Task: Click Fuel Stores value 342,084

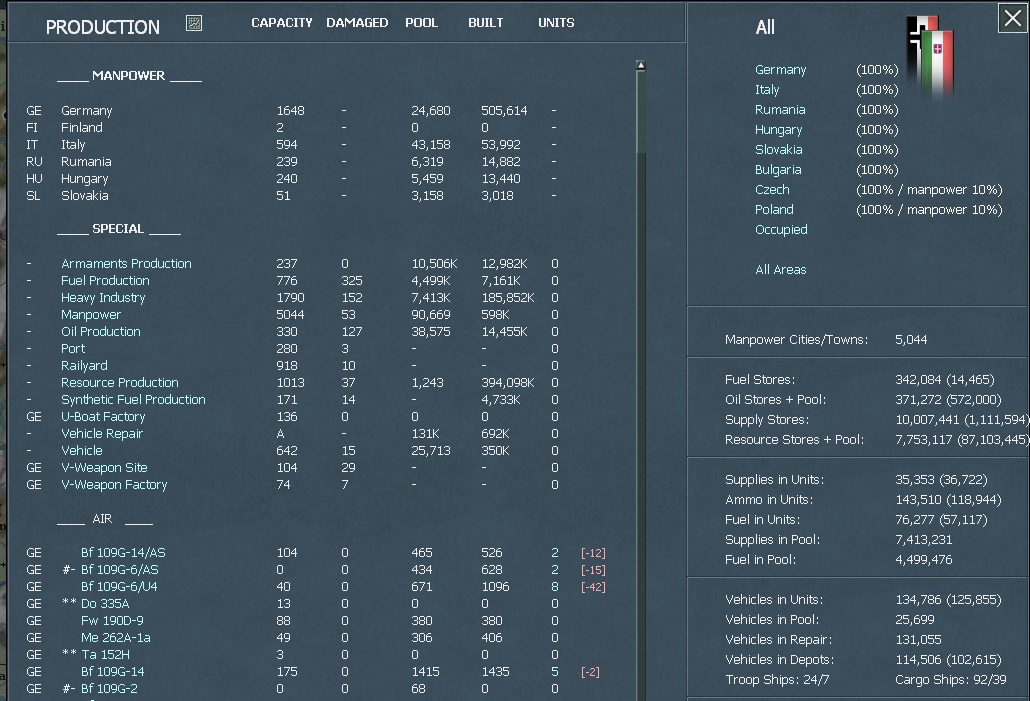Action: (x=918, y=380)
